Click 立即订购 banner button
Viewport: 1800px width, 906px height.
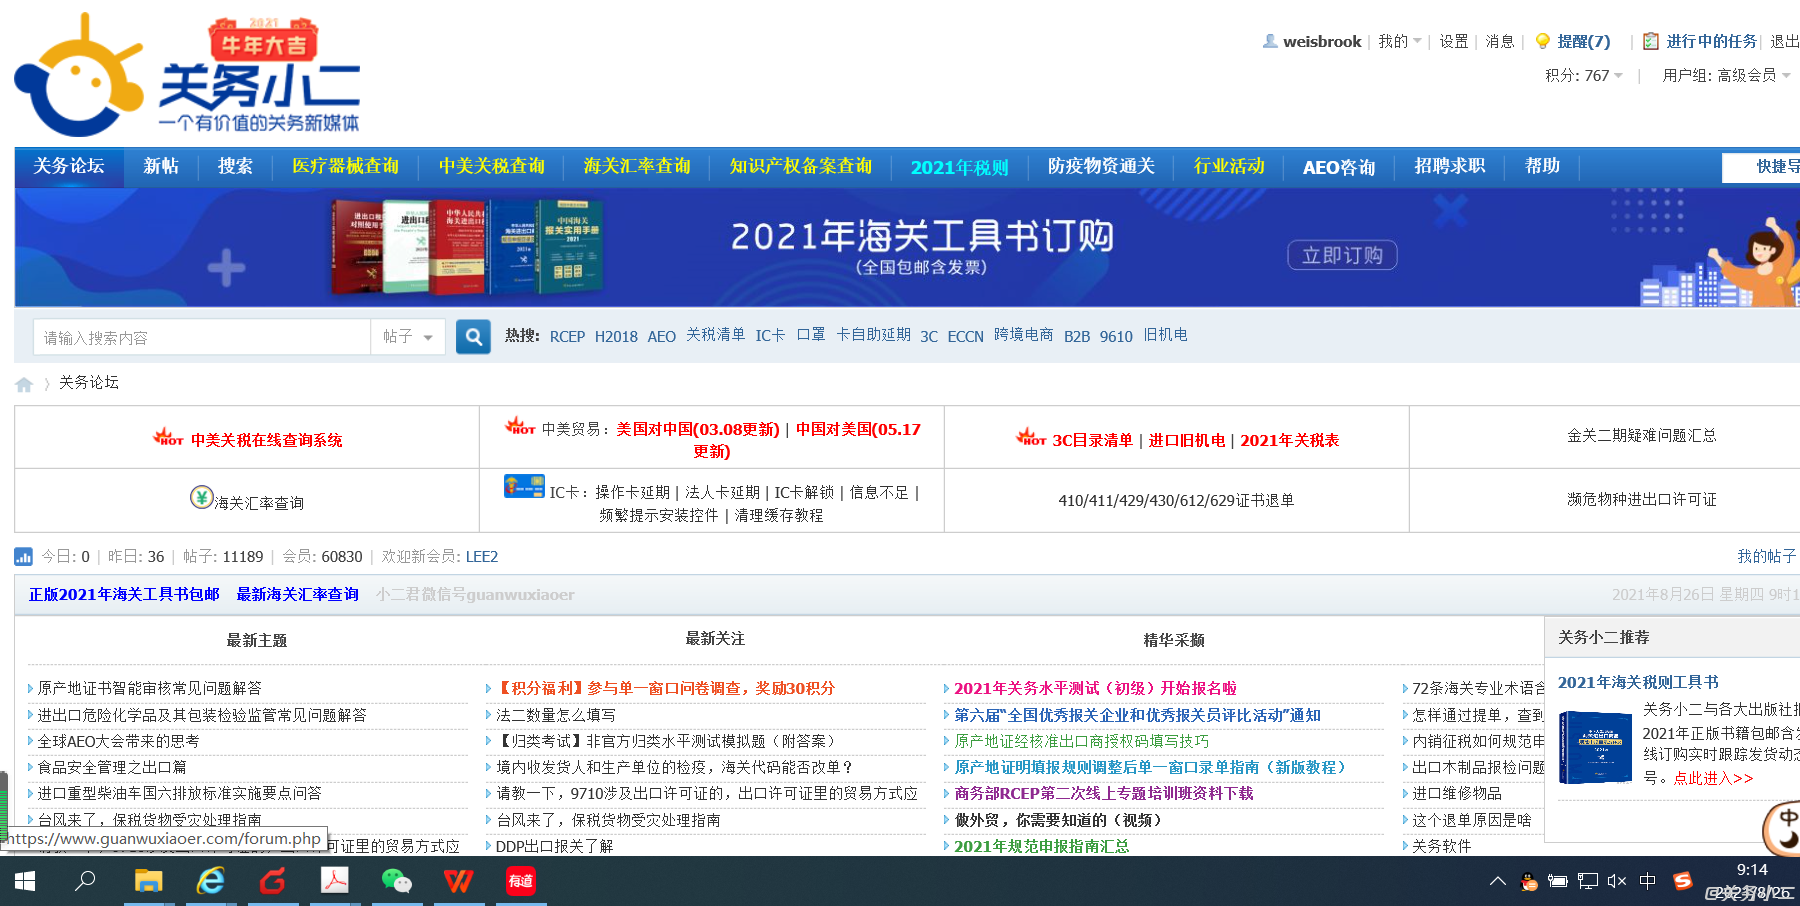tap(1342, 255)
